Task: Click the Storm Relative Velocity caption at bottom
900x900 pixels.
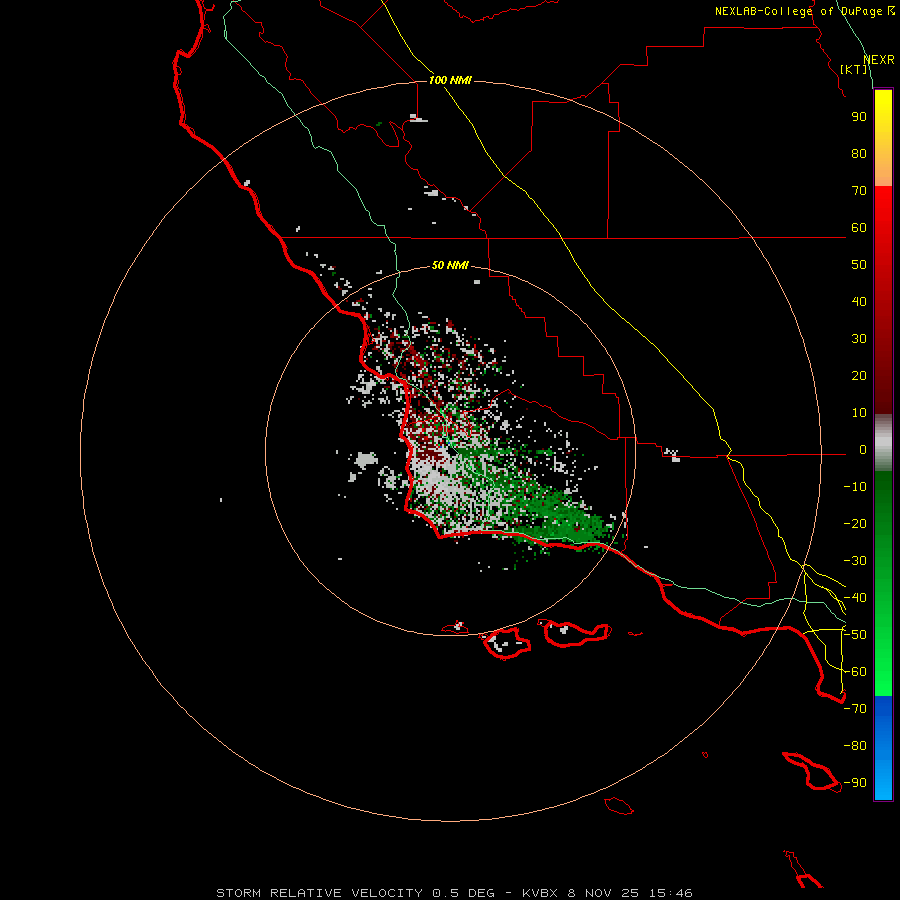Action: point(454,893)
